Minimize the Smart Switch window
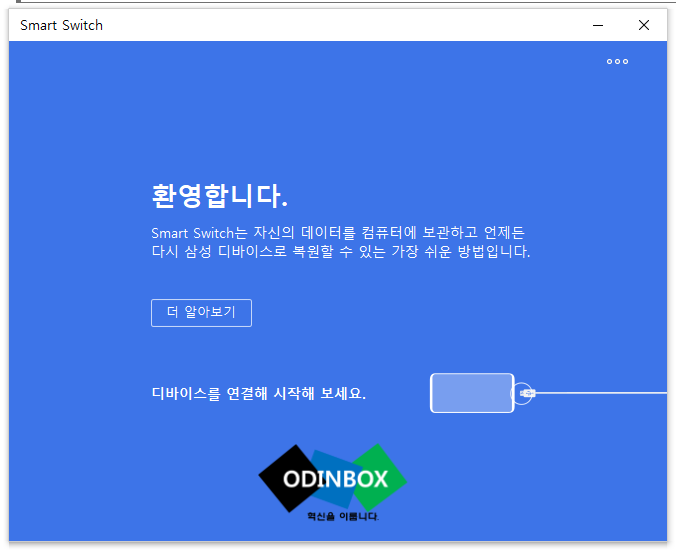 coord(598,25)
